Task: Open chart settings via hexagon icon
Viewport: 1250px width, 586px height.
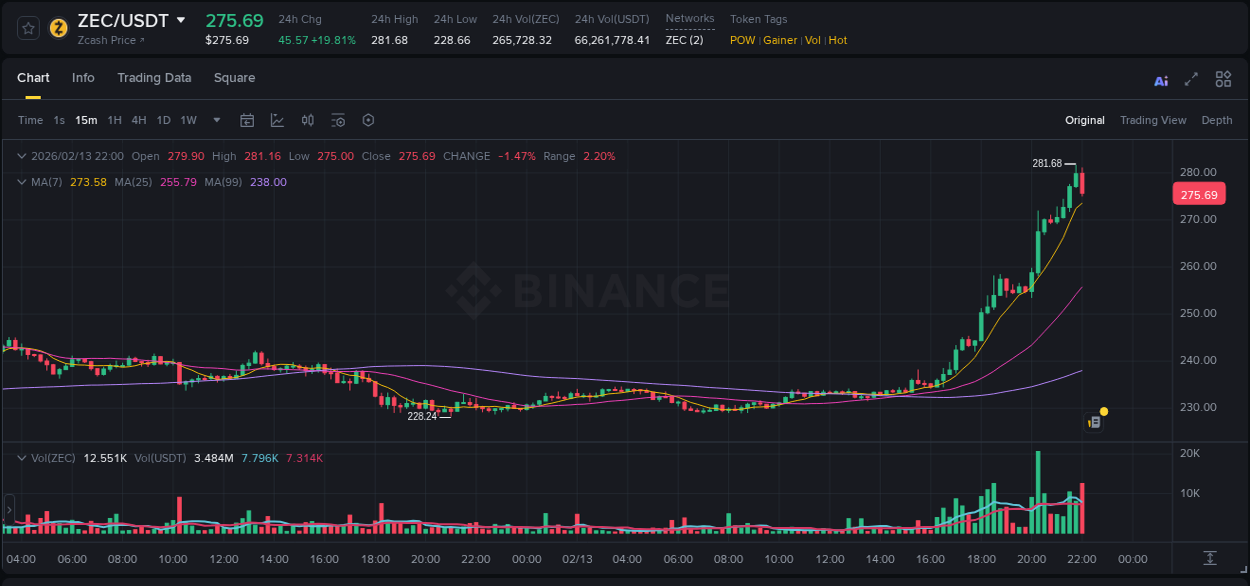Action: pyautogui.click(x=368, y=120)
